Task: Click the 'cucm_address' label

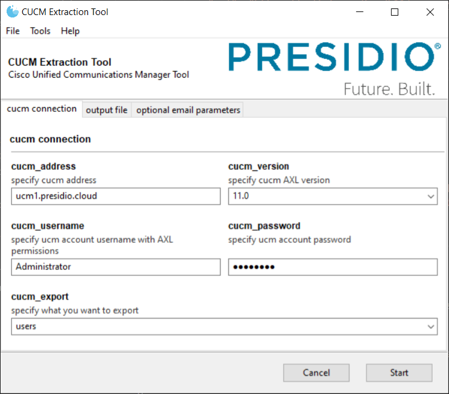Action: [43, 166]
